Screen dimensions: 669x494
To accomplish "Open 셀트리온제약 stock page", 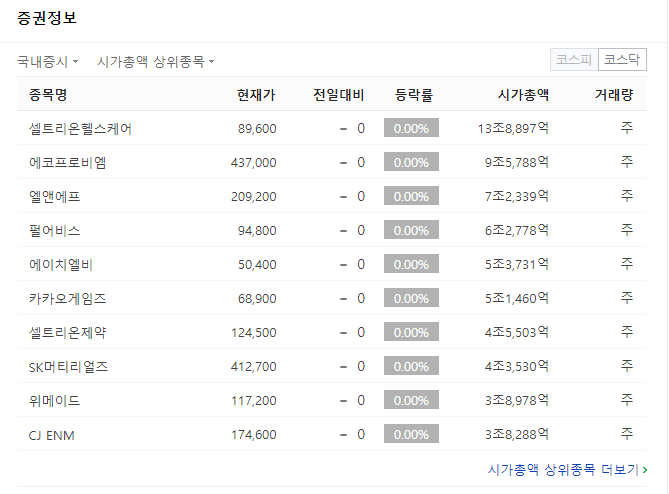I will 67,333.
